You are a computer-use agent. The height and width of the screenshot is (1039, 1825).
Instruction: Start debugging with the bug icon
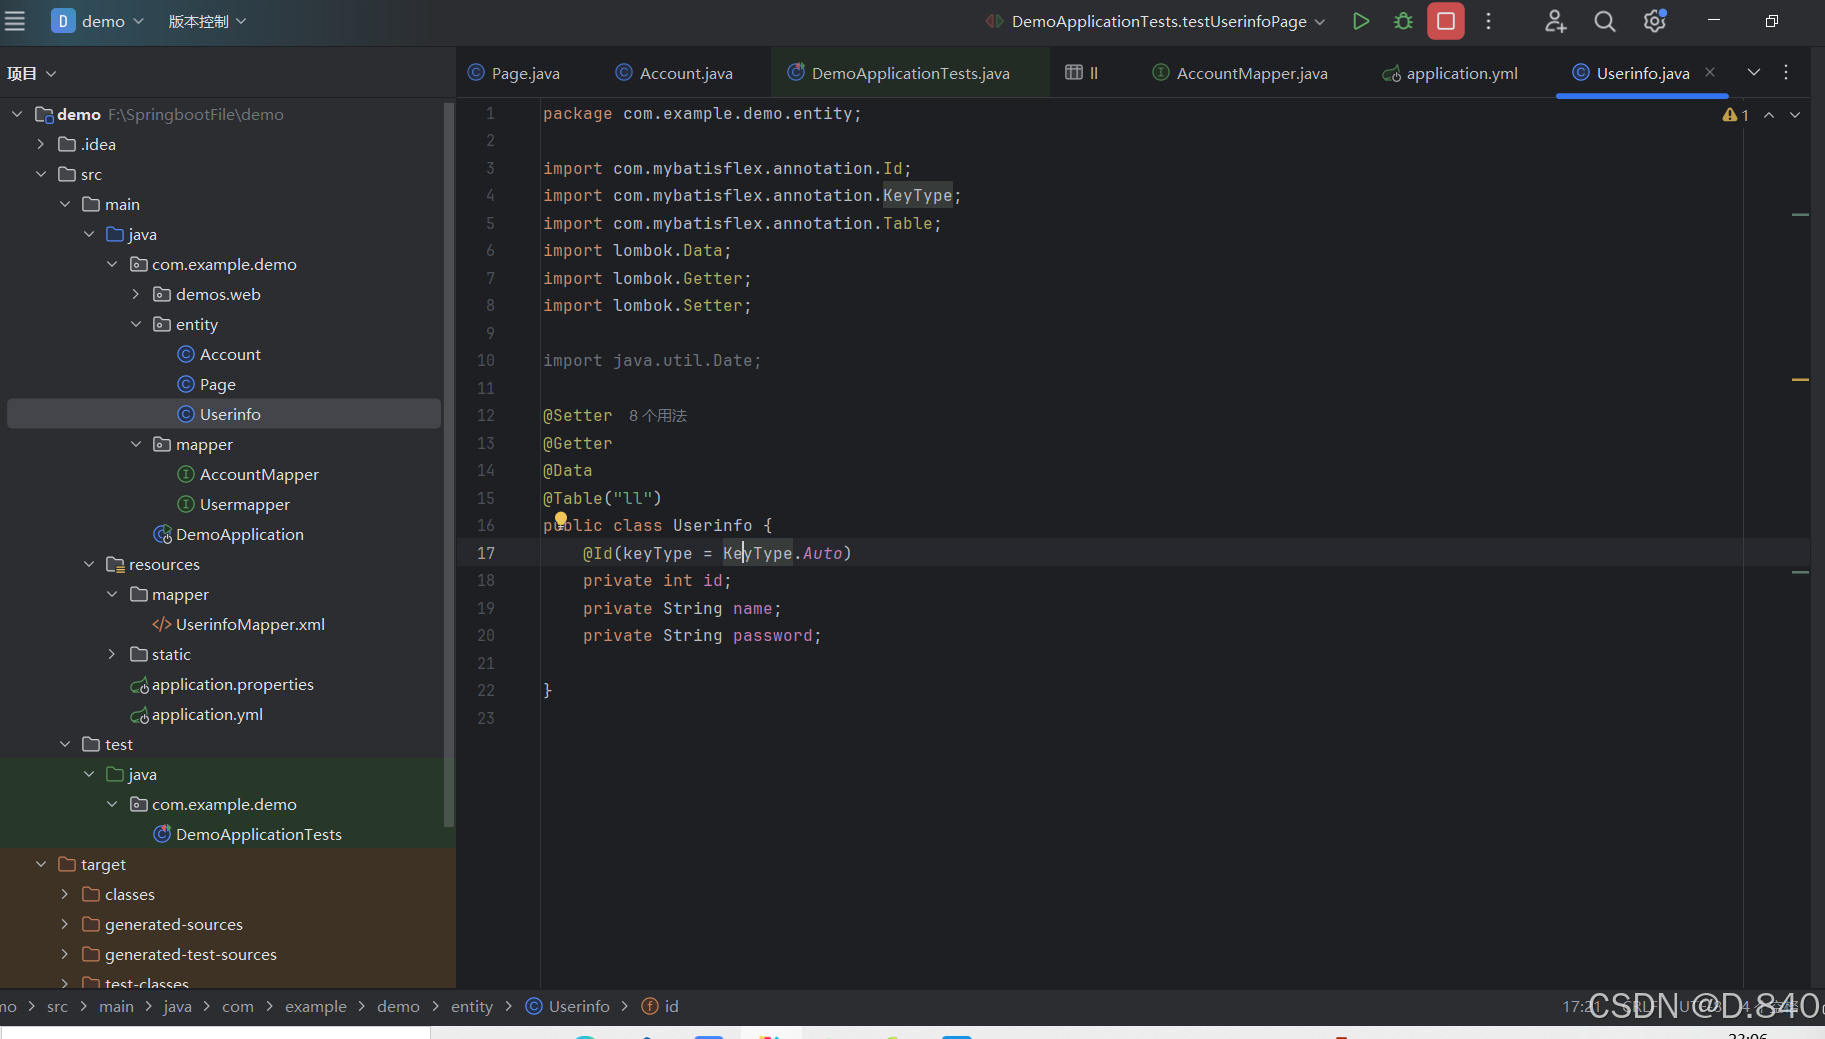coord(1403,20)
